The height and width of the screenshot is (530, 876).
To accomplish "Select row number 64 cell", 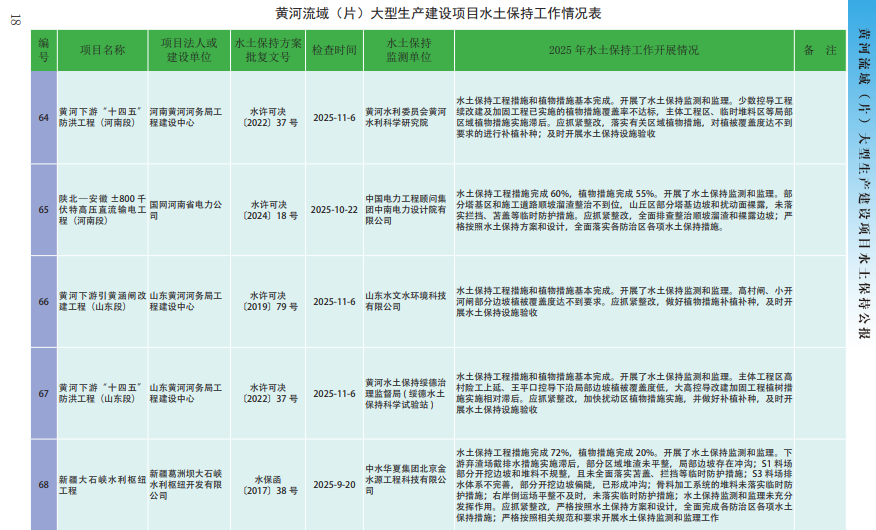I will (x=43, y=118).
